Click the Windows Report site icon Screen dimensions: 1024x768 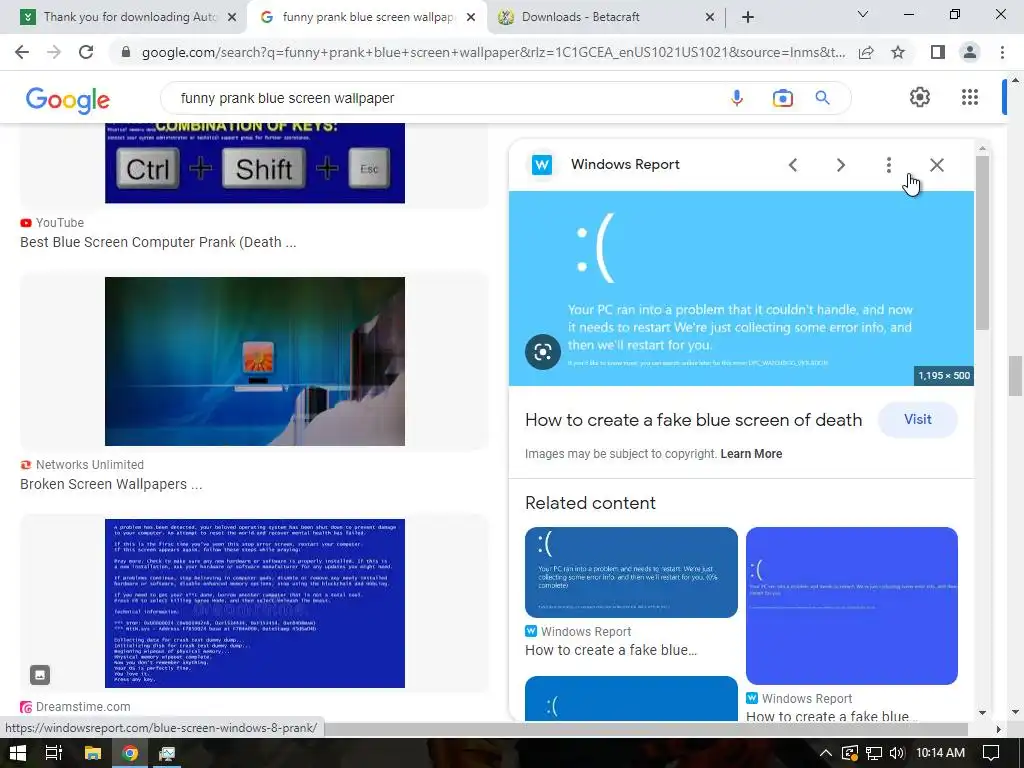pyautogui.click(x=541, y=165)
